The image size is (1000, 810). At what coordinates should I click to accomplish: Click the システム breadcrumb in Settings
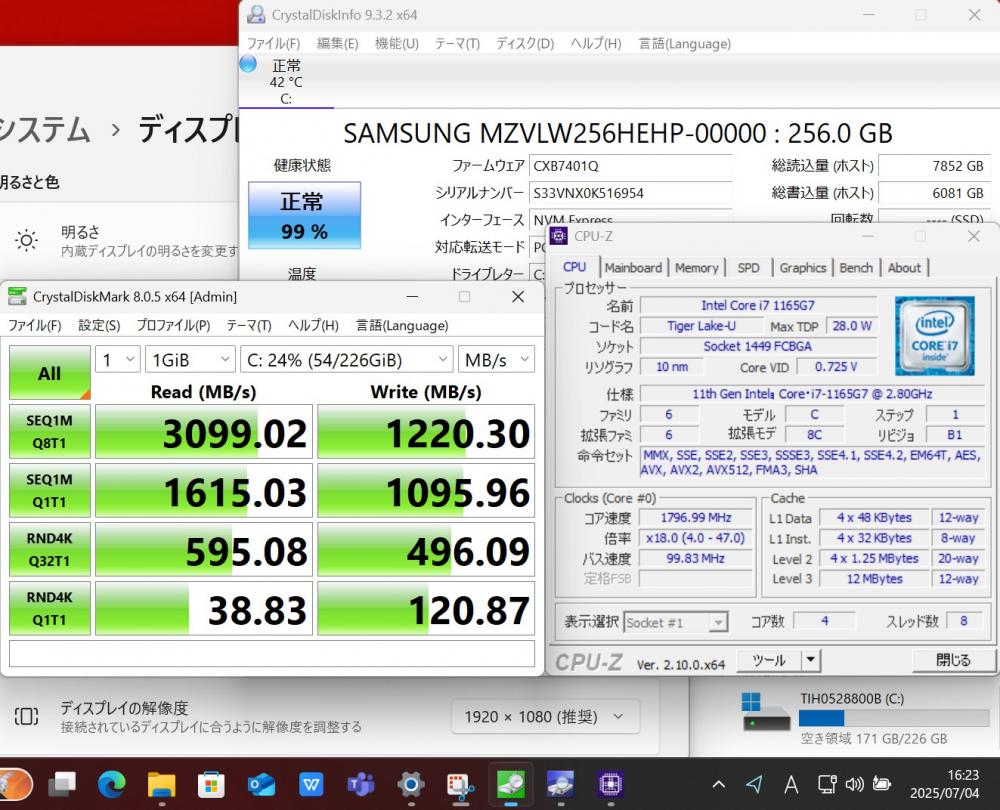tap(45, 130)
